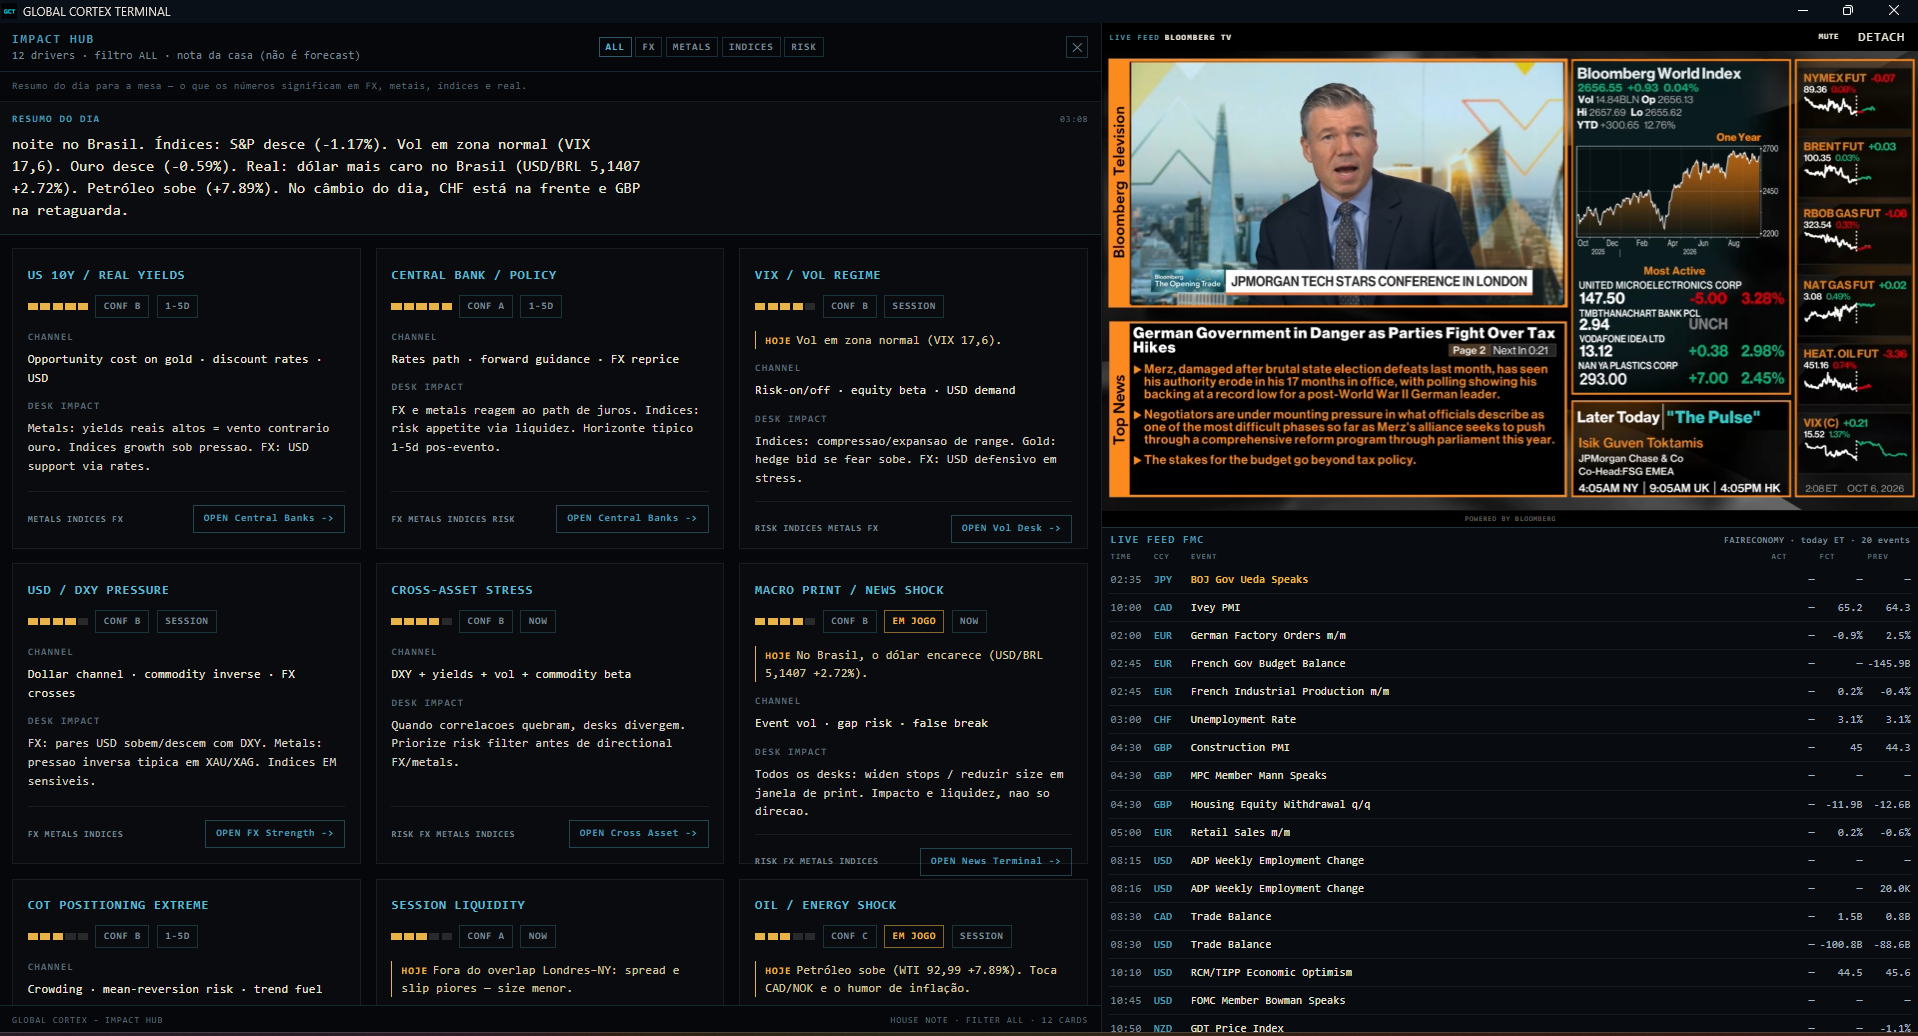Viewport: 1918px width, 1036px height.
Task: Close the Impact Hub panel
Action: (x=1077, y=47)
